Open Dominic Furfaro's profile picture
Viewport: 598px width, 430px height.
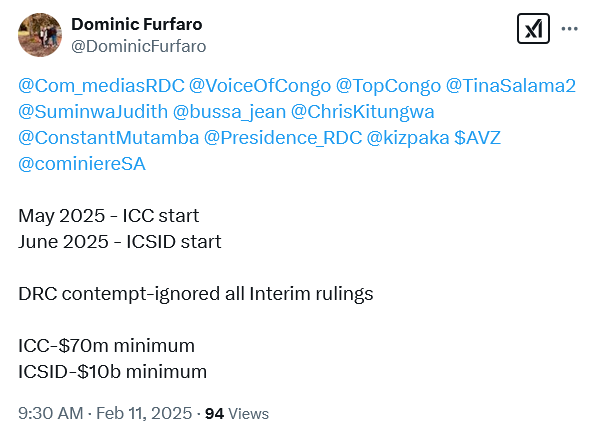point(40,35)
